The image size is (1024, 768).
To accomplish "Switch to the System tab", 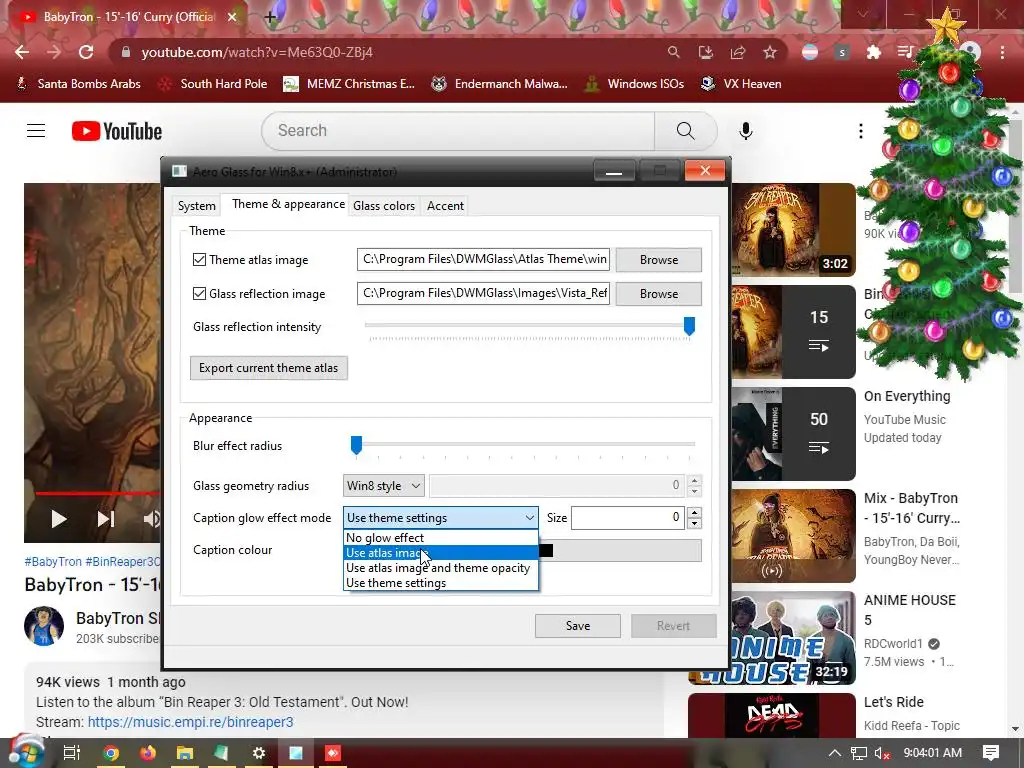I will (x=197, y=206).
